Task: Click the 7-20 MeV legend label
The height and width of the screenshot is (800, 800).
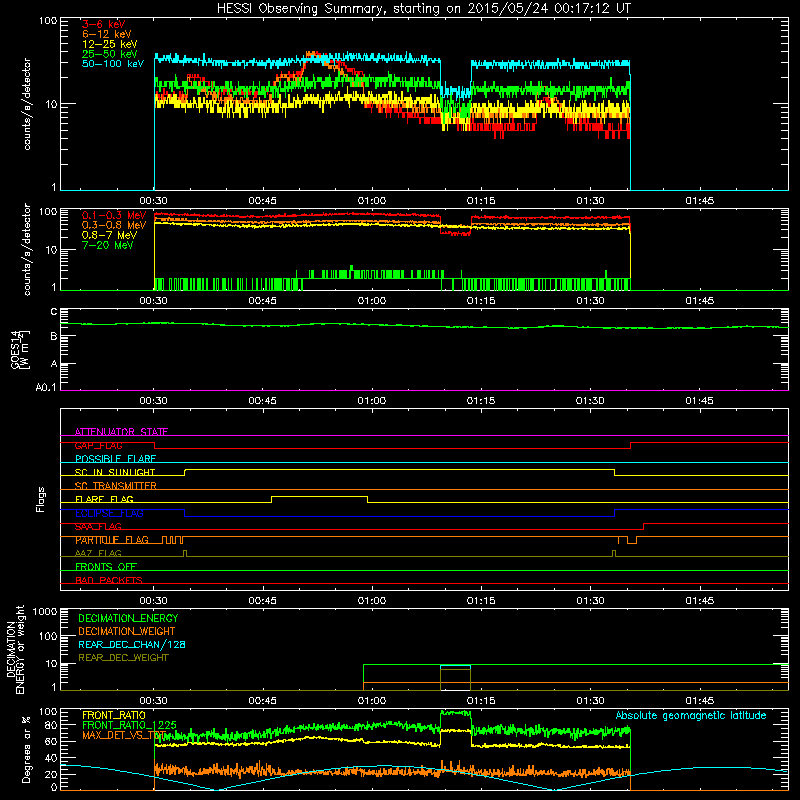Action: (x=107, y=245)
